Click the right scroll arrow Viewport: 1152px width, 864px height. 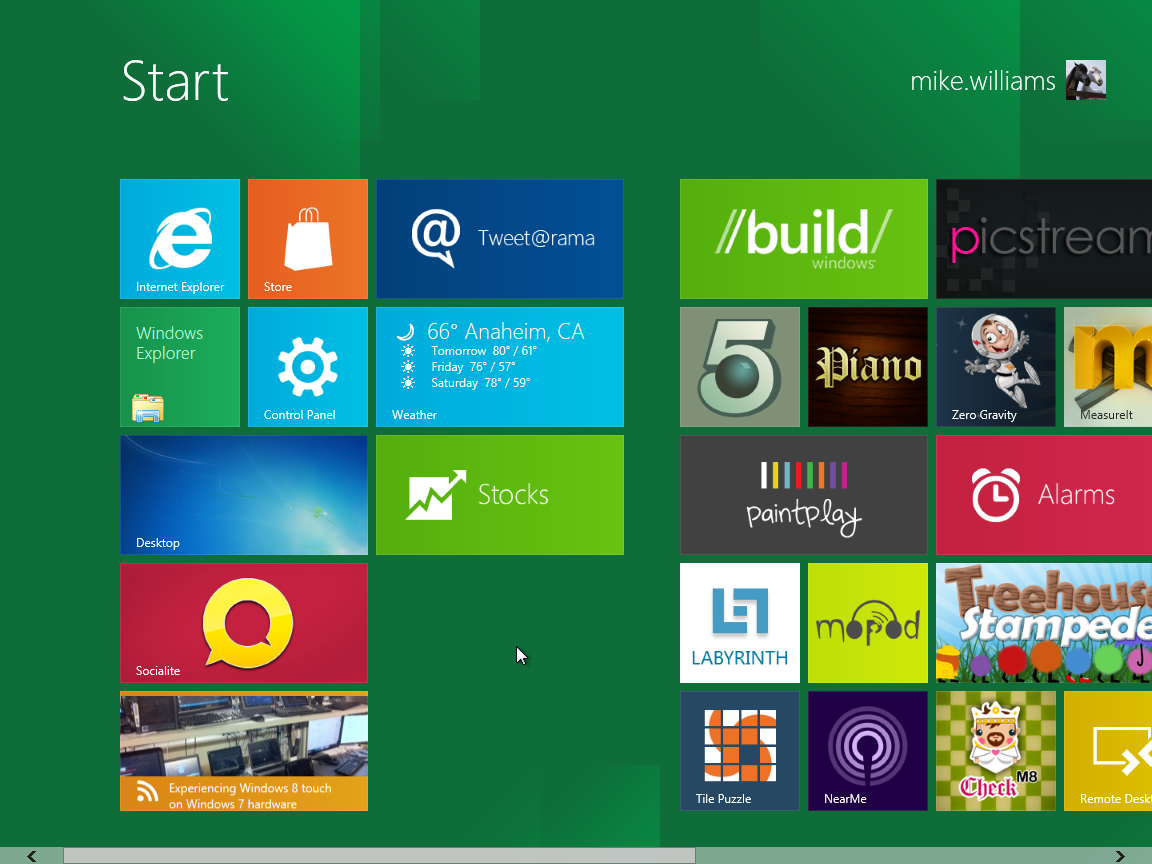point(1122,855)
